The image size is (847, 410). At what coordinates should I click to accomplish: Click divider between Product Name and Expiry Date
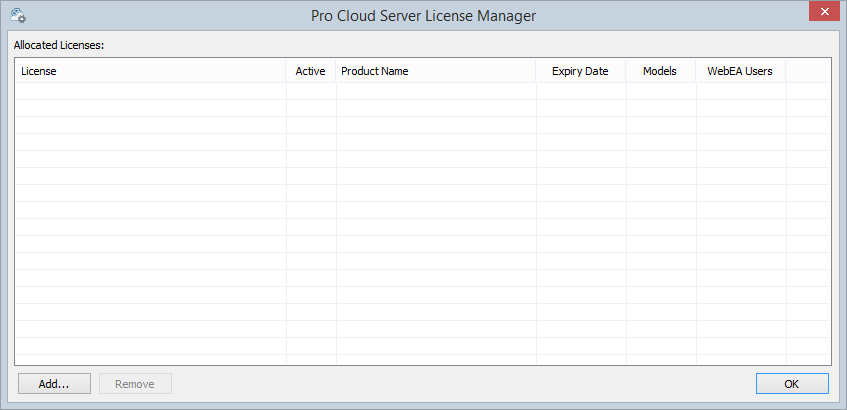[536, 71]
